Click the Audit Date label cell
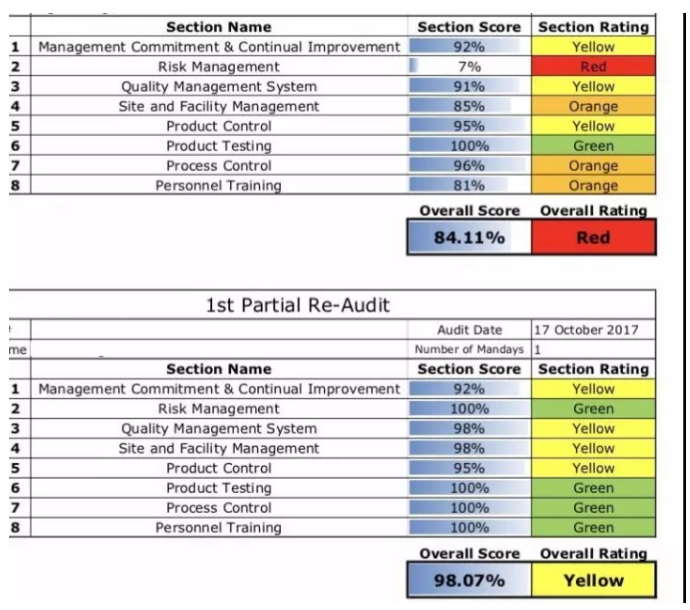The height and width of the screenshot is (610, 690). pyautogui.click(x=468, y=329)
